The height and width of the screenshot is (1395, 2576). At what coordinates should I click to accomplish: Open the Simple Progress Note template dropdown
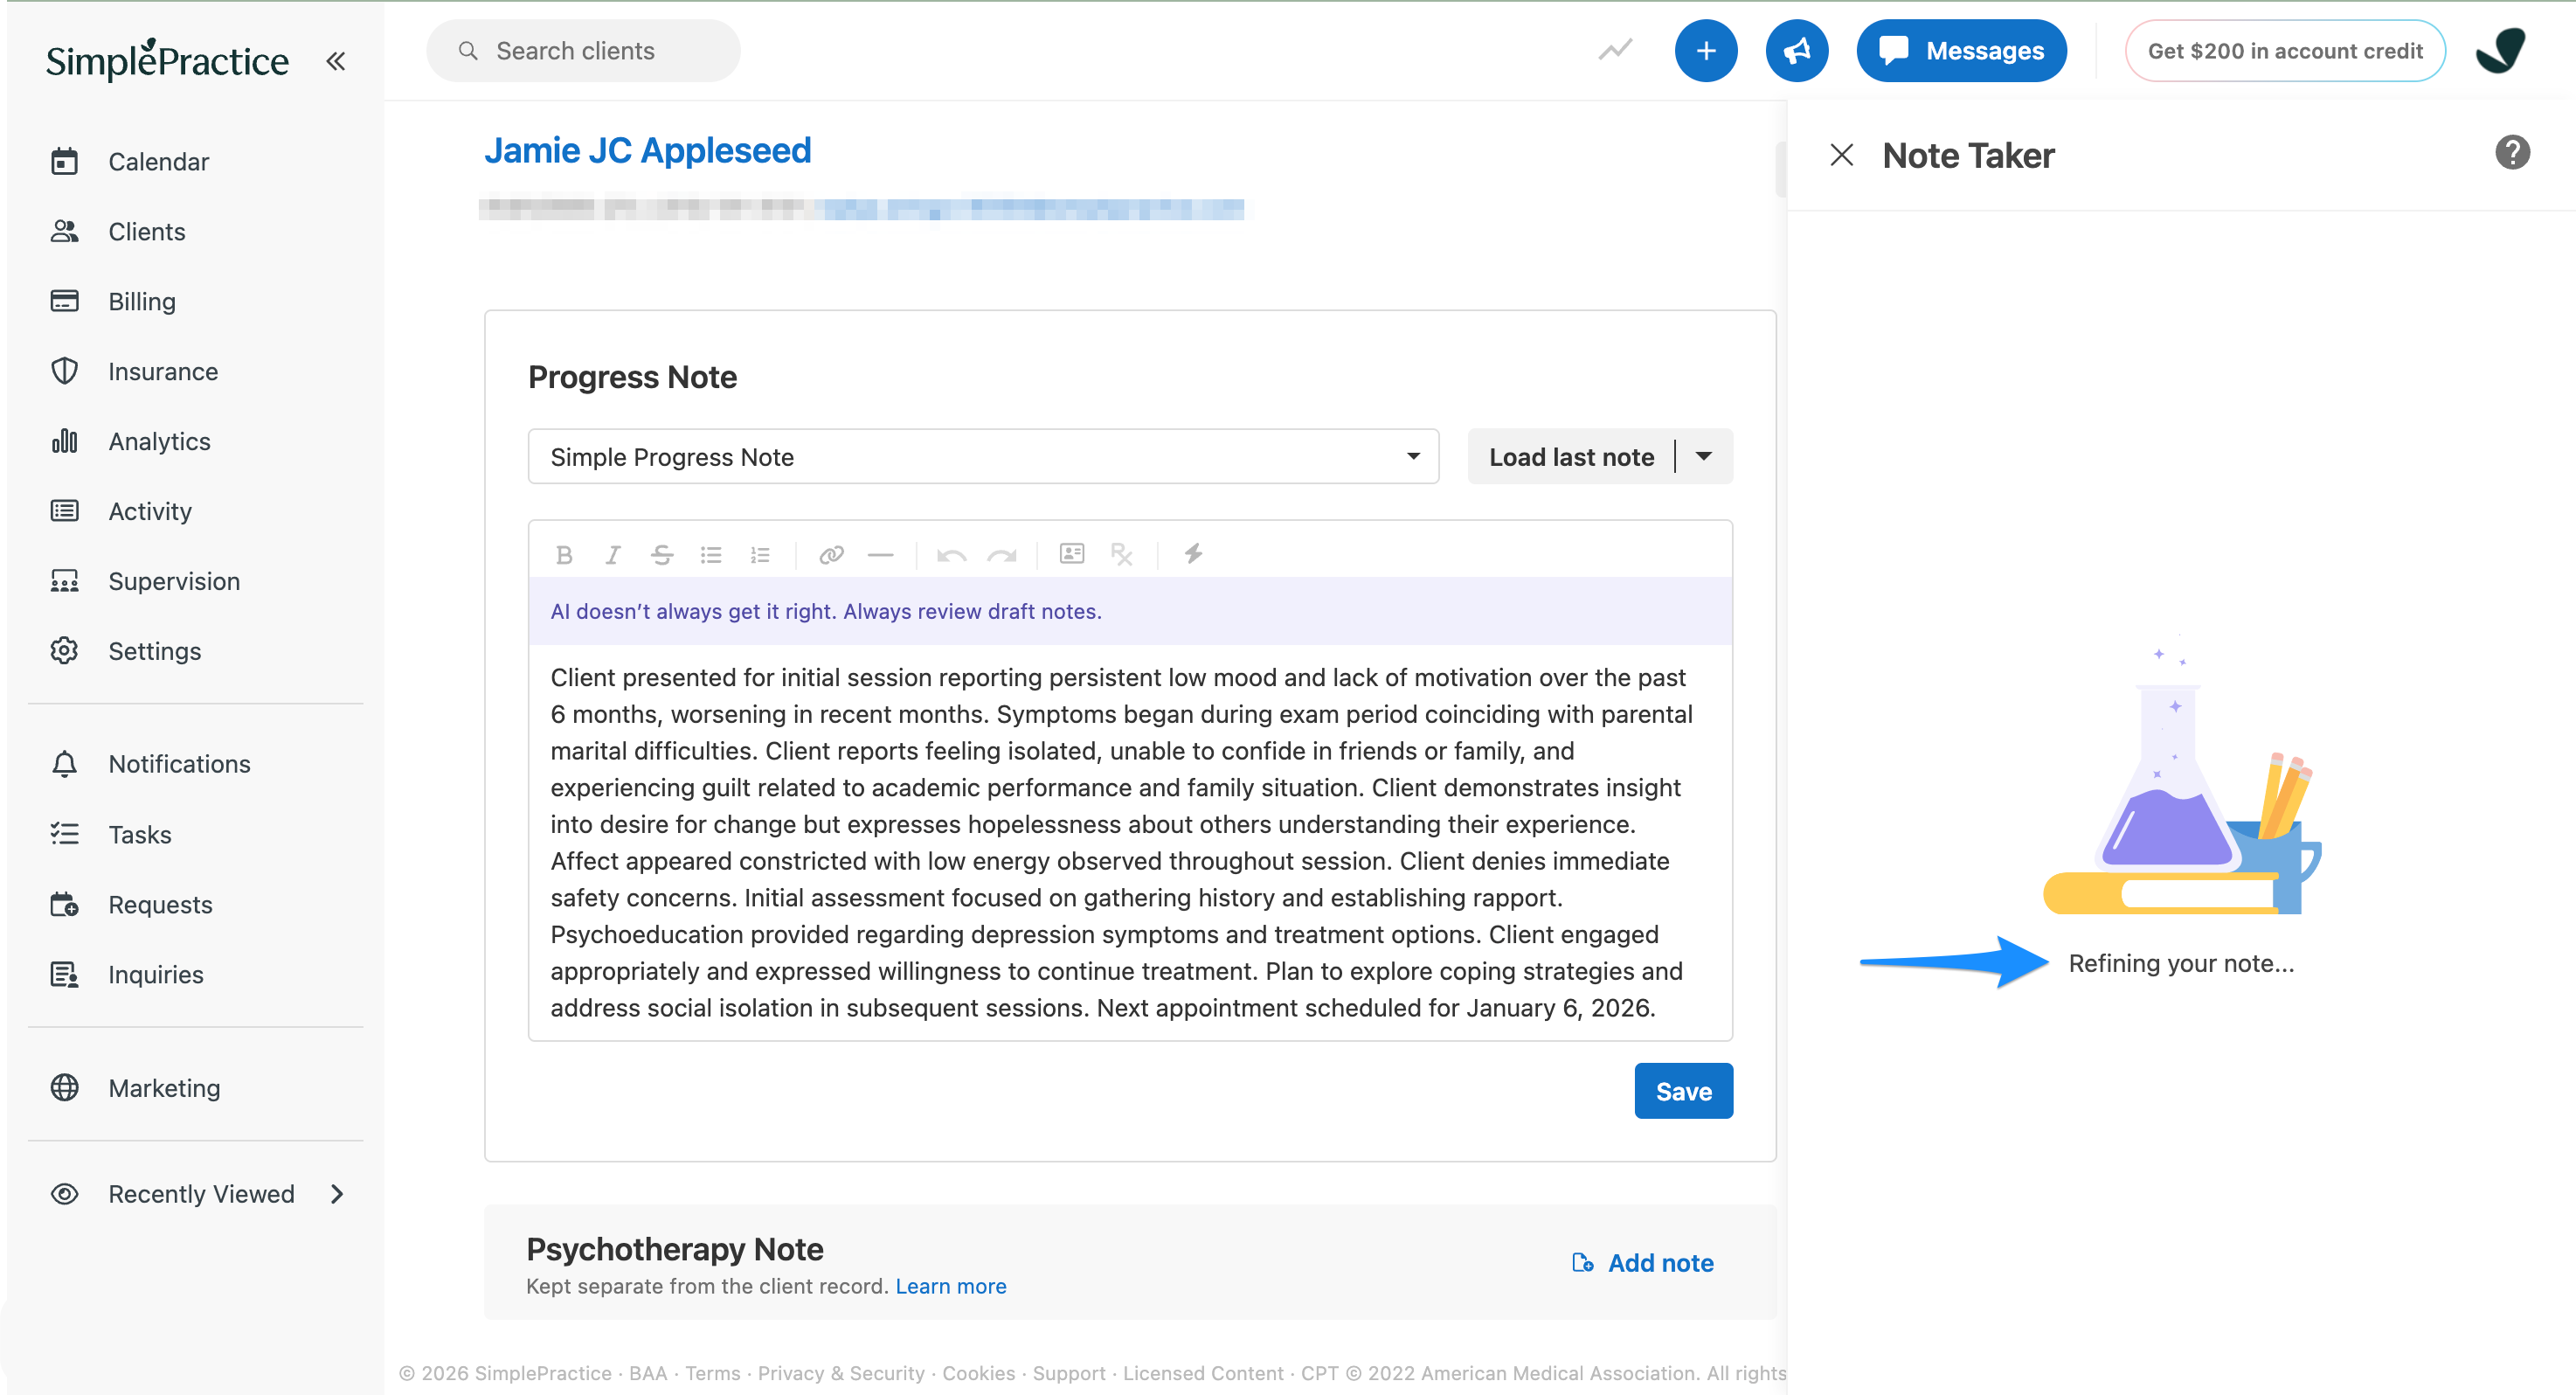(983, 457)
